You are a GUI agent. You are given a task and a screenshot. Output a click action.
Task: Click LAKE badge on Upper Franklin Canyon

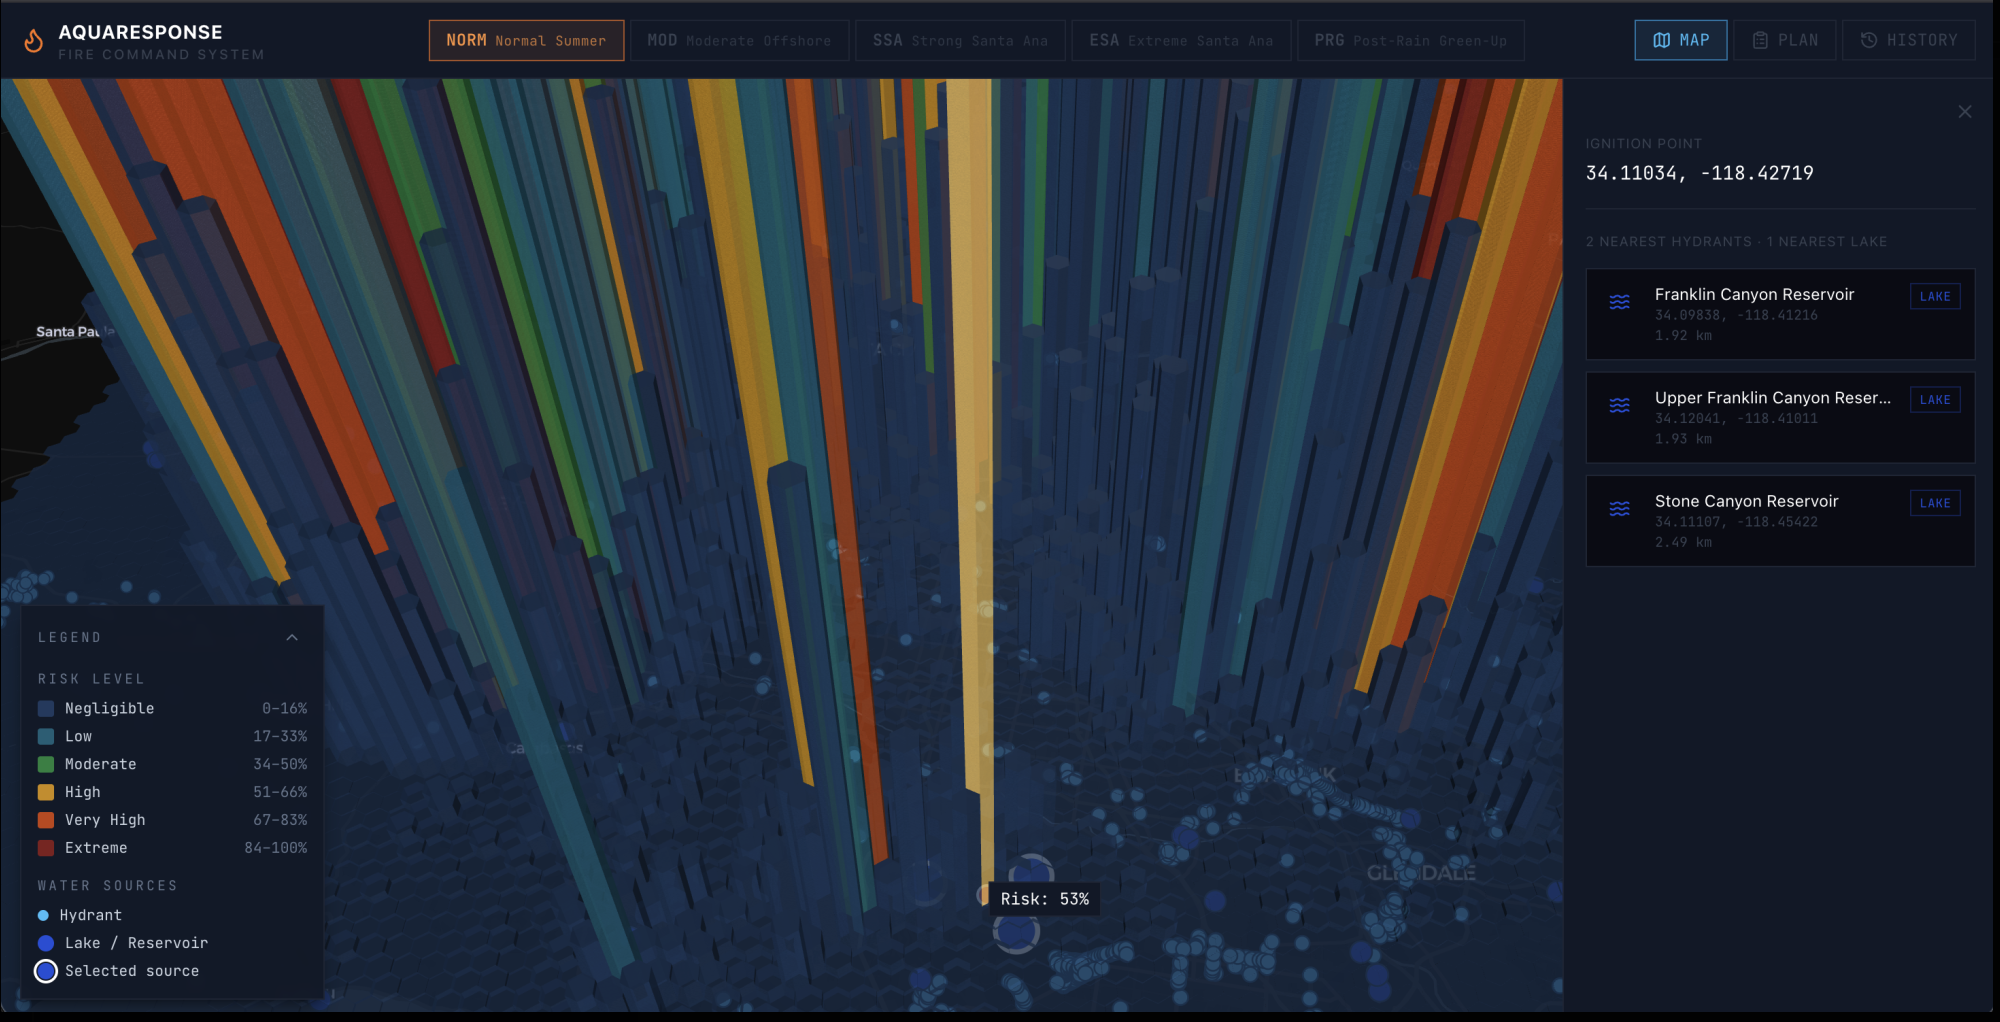(1935, 400)
